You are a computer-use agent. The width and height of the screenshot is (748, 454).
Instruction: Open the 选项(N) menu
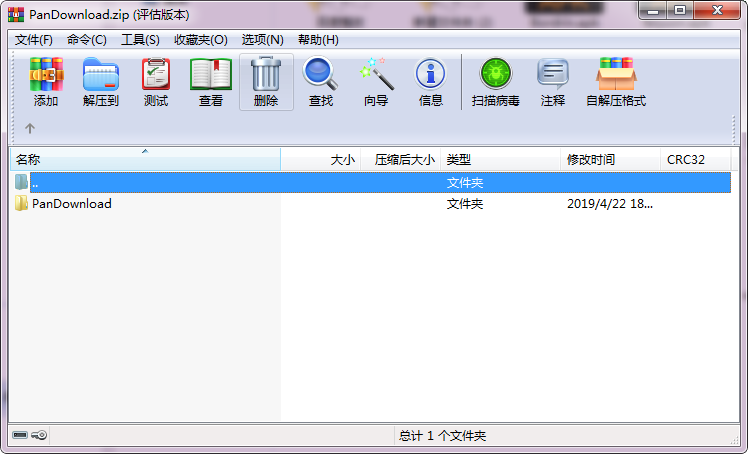coord(262,40)
